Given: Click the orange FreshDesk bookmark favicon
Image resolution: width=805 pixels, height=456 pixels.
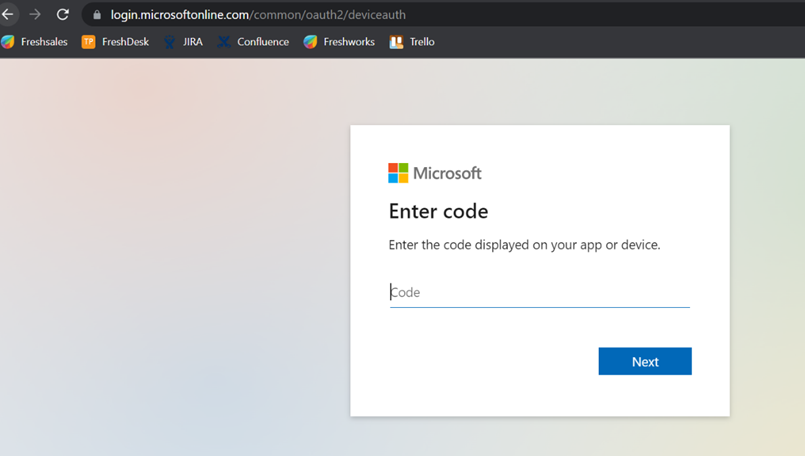Looking at the screenshot, I should (88, 42).
